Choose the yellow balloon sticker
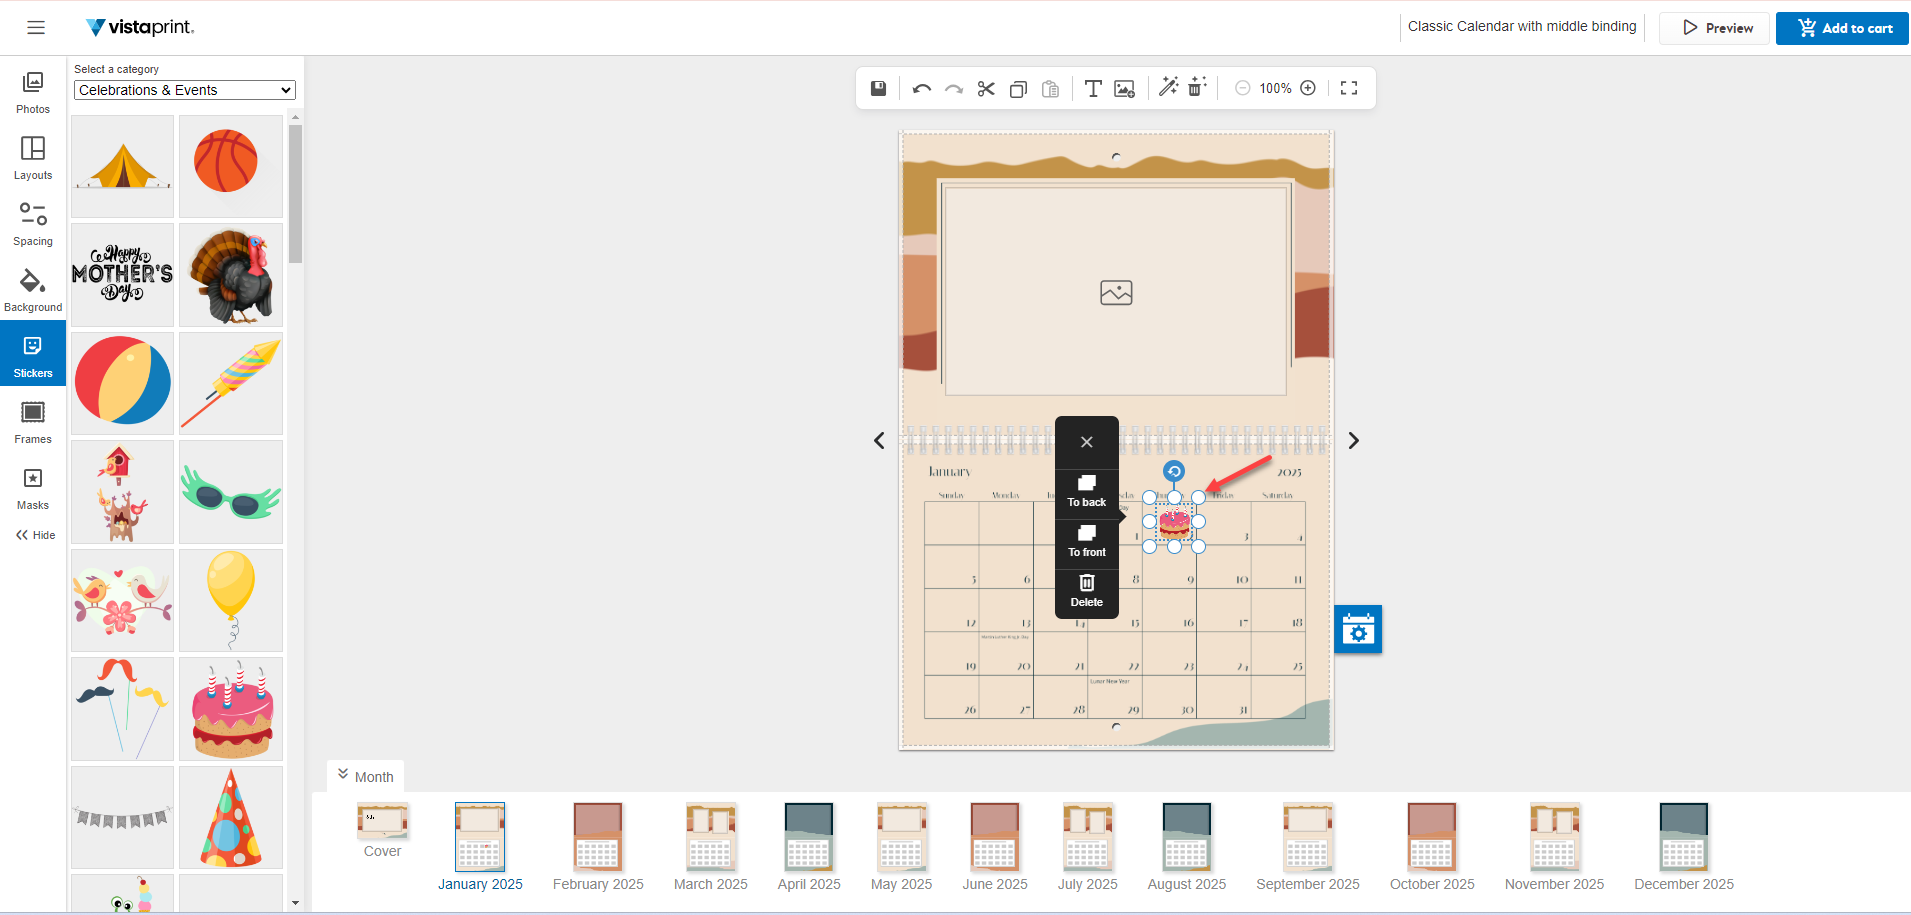Screen dimensions: 1911x915 click(231, 600)
